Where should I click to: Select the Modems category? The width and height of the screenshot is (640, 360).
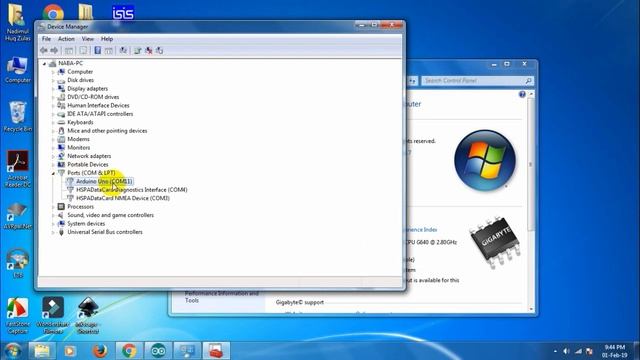tap(78, 139)
